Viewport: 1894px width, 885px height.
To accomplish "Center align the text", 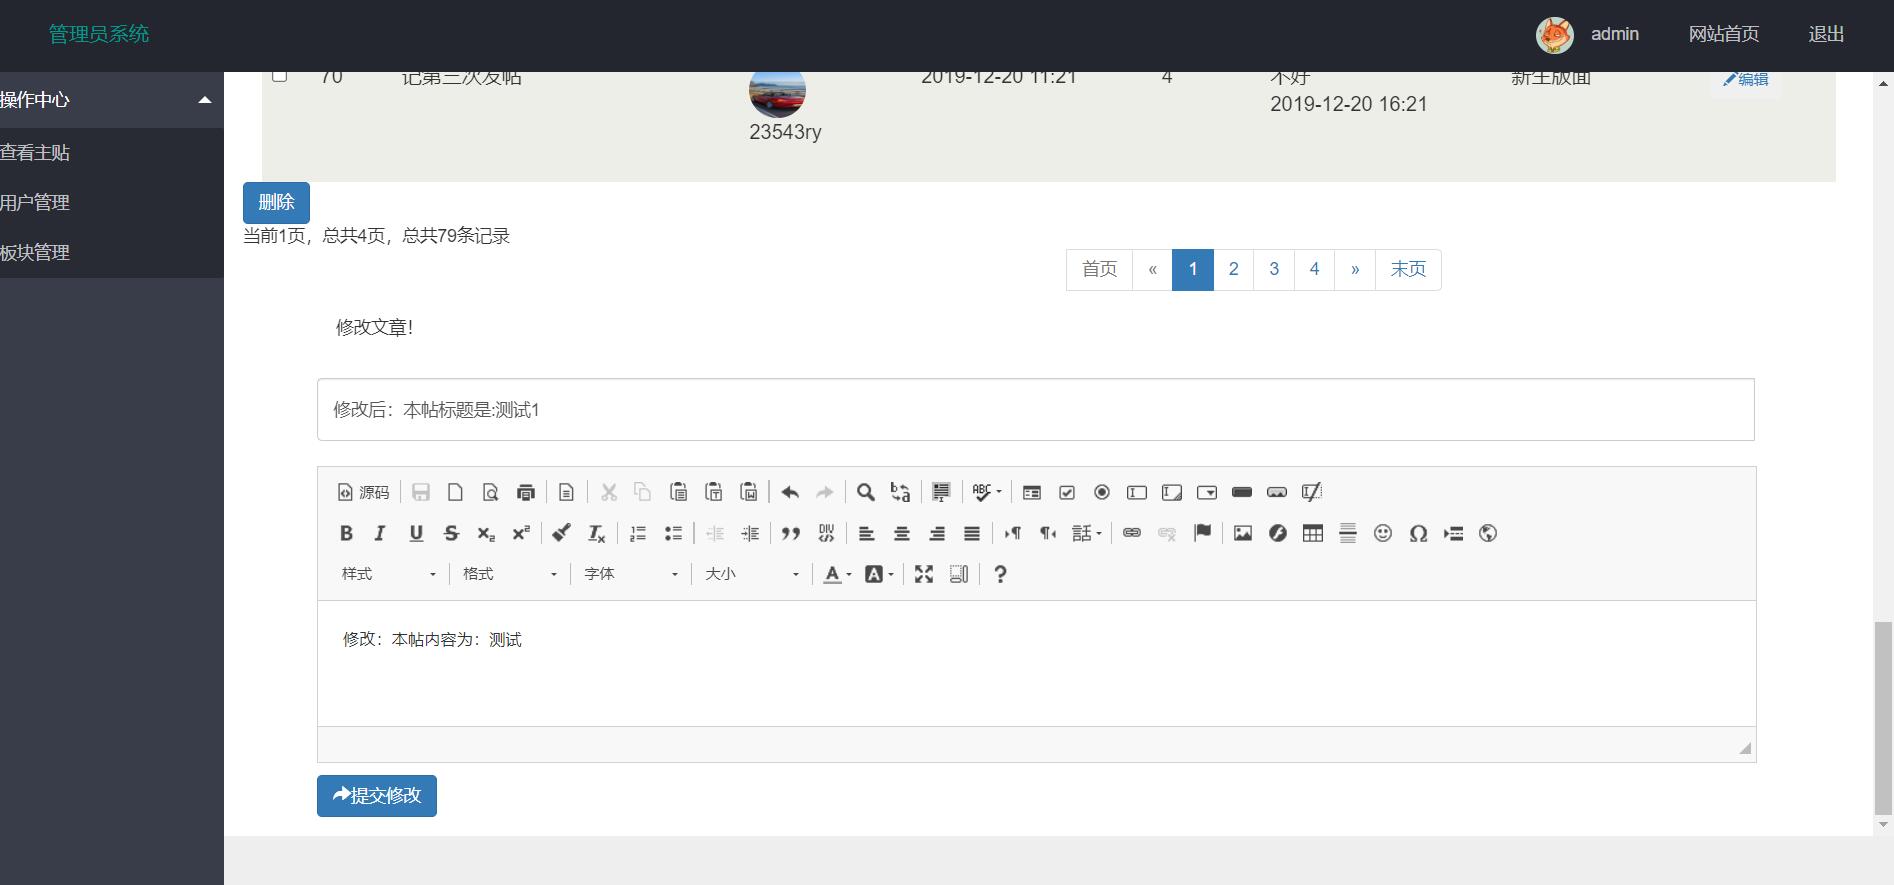I will 902,533.
